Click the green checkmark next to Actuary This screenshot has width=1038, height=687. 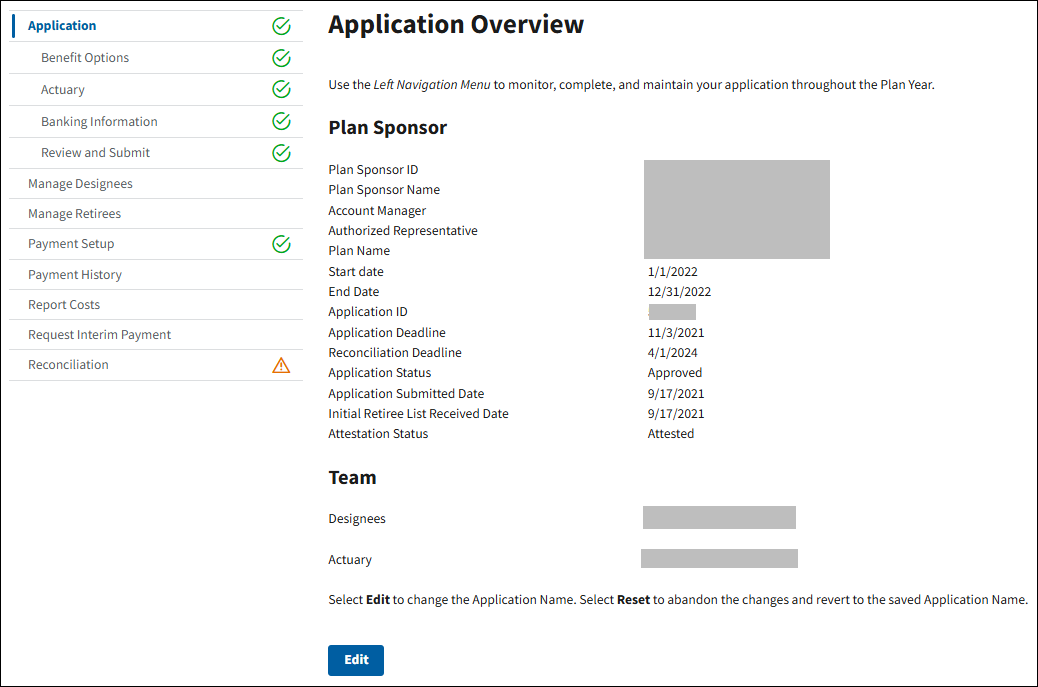(x=281, y=90)
